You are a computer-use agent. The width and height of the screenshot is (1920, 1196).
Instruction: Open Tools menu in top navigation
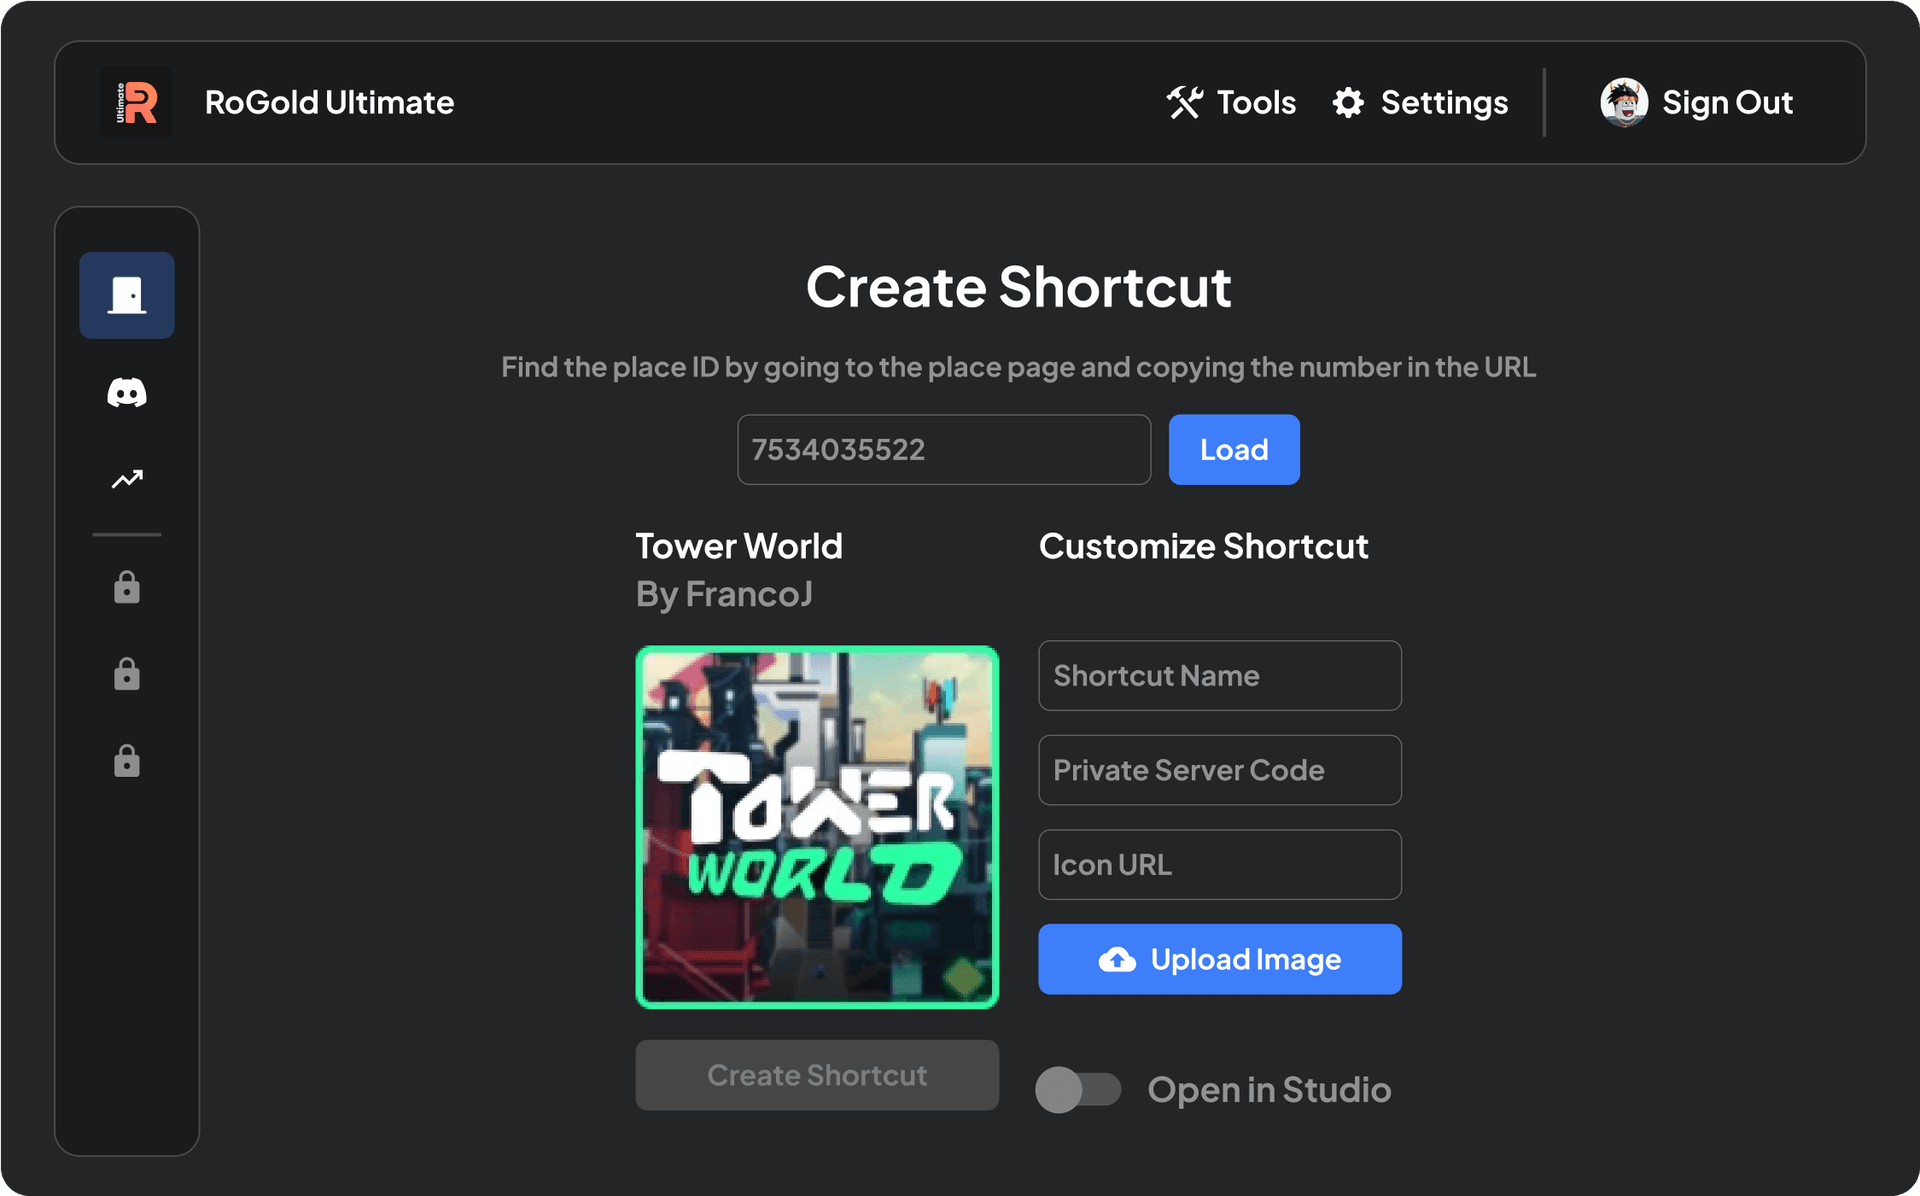tap(1231, 102)
